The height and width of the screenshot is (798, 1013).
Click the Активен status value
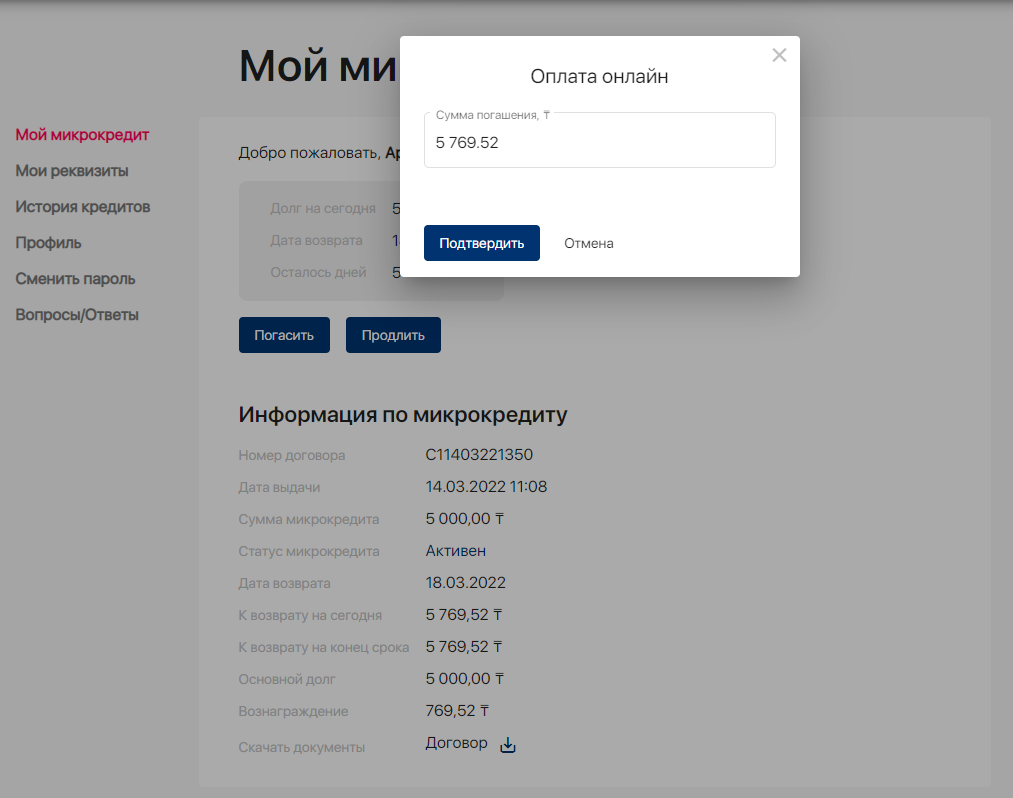455,551
